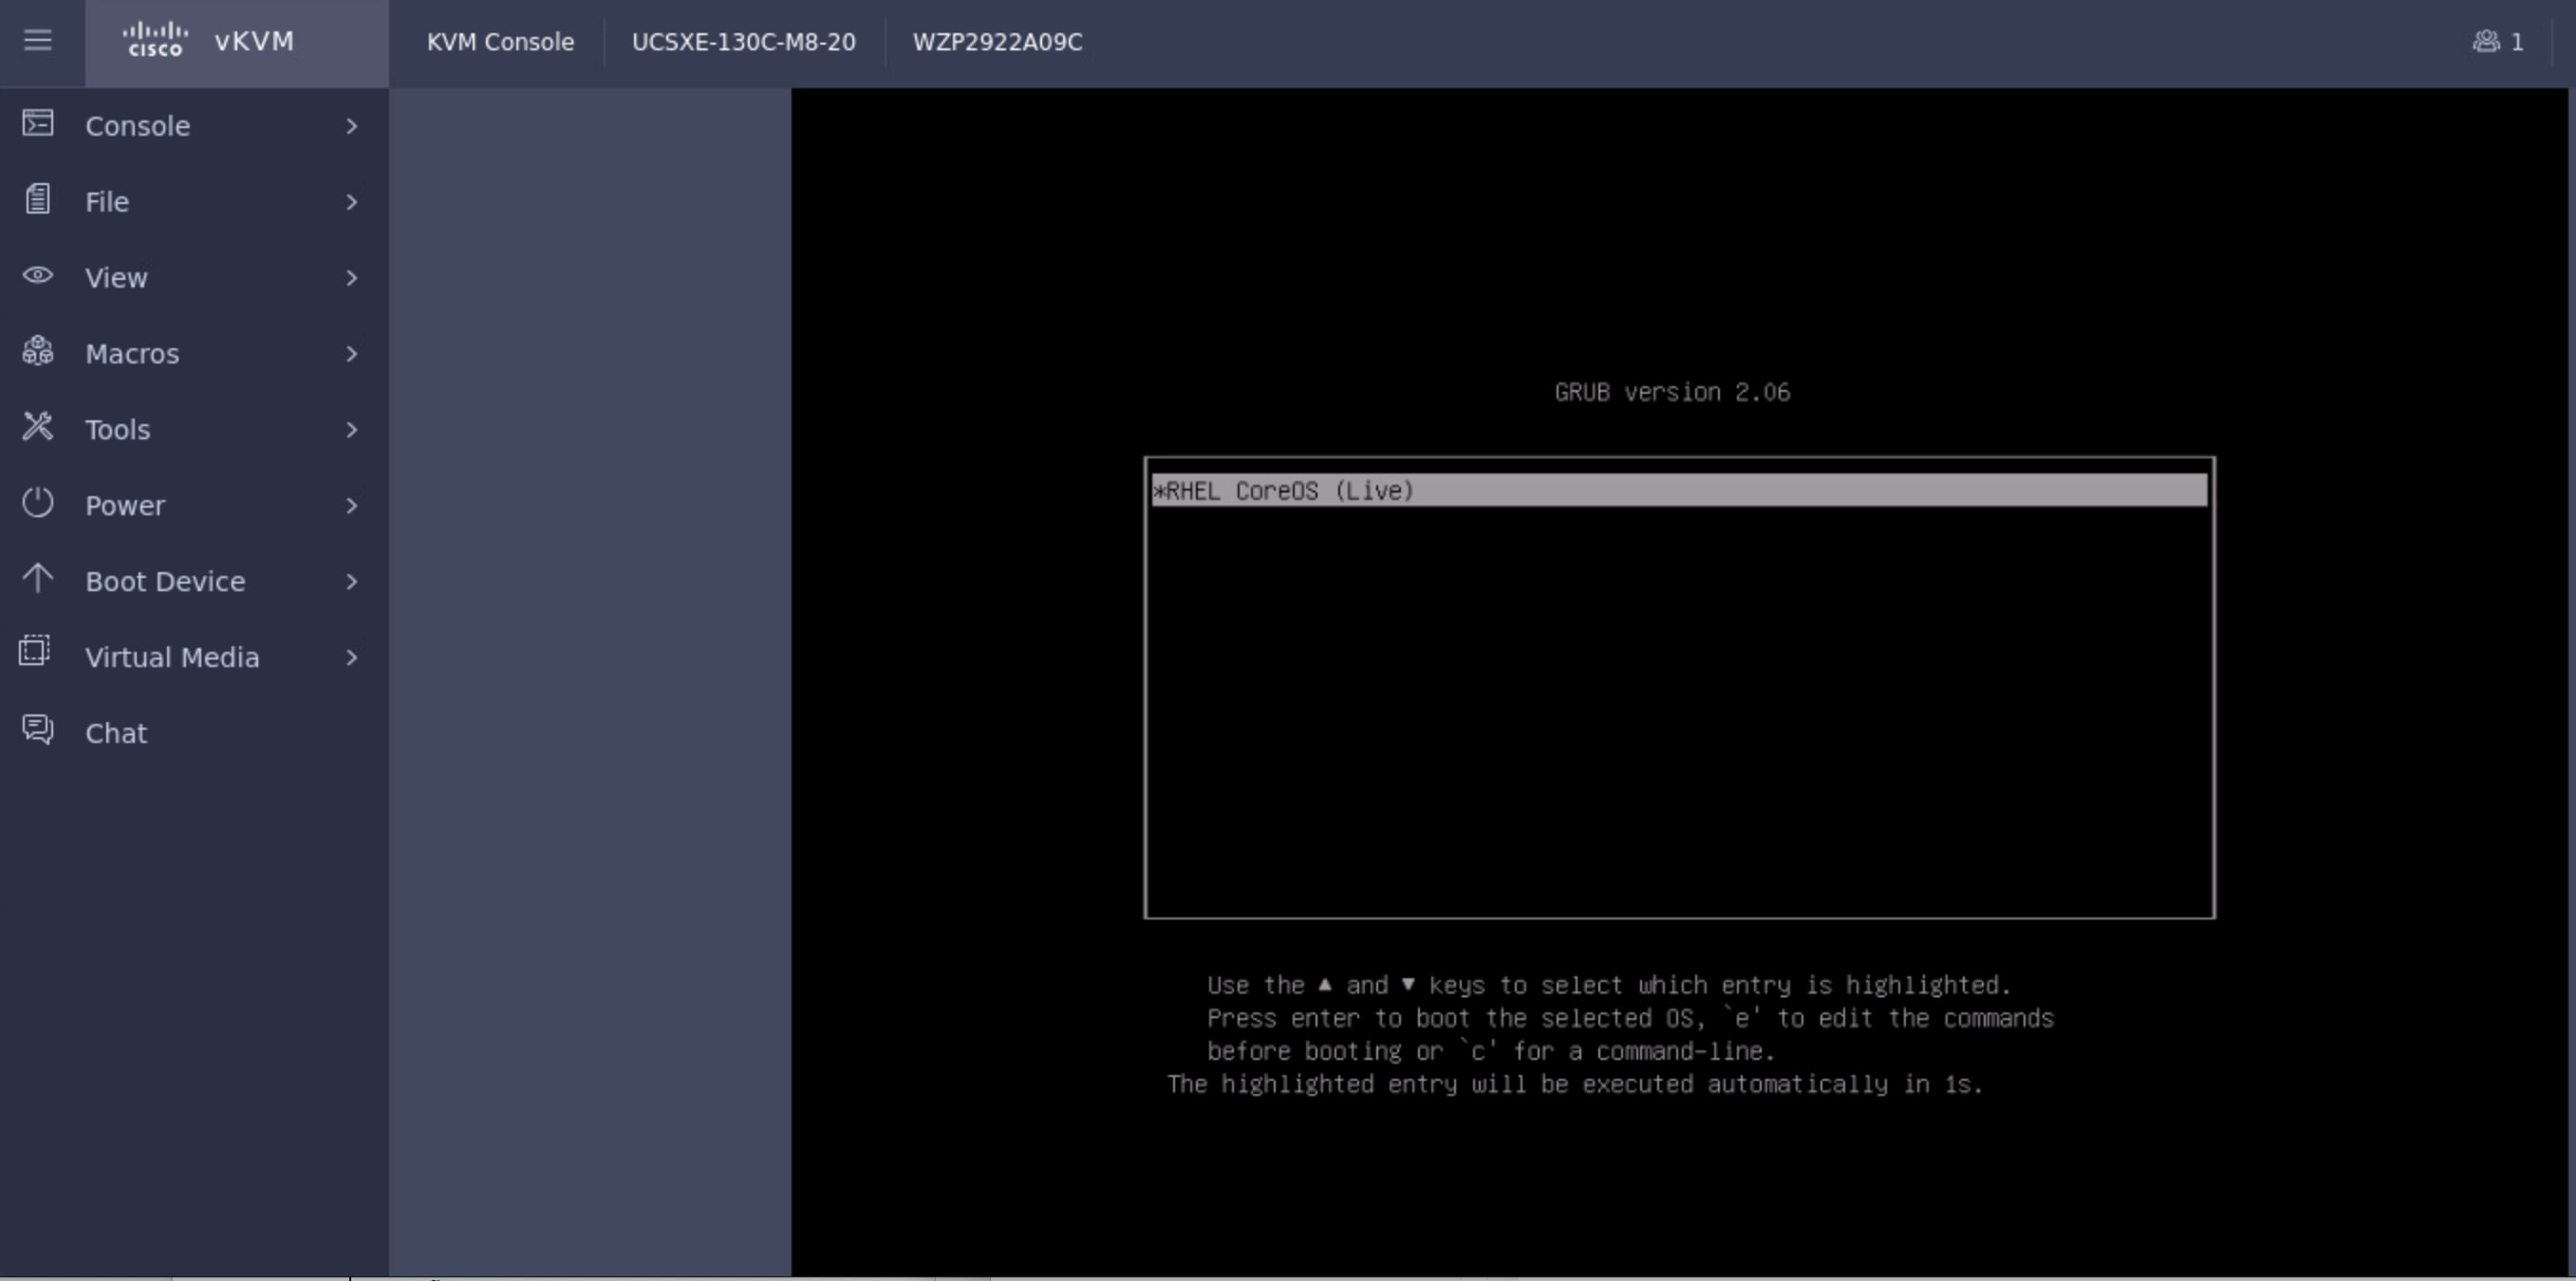Expand the File submenu chevron
This screenshot has width=2576, height=1281.
(352, 202)
